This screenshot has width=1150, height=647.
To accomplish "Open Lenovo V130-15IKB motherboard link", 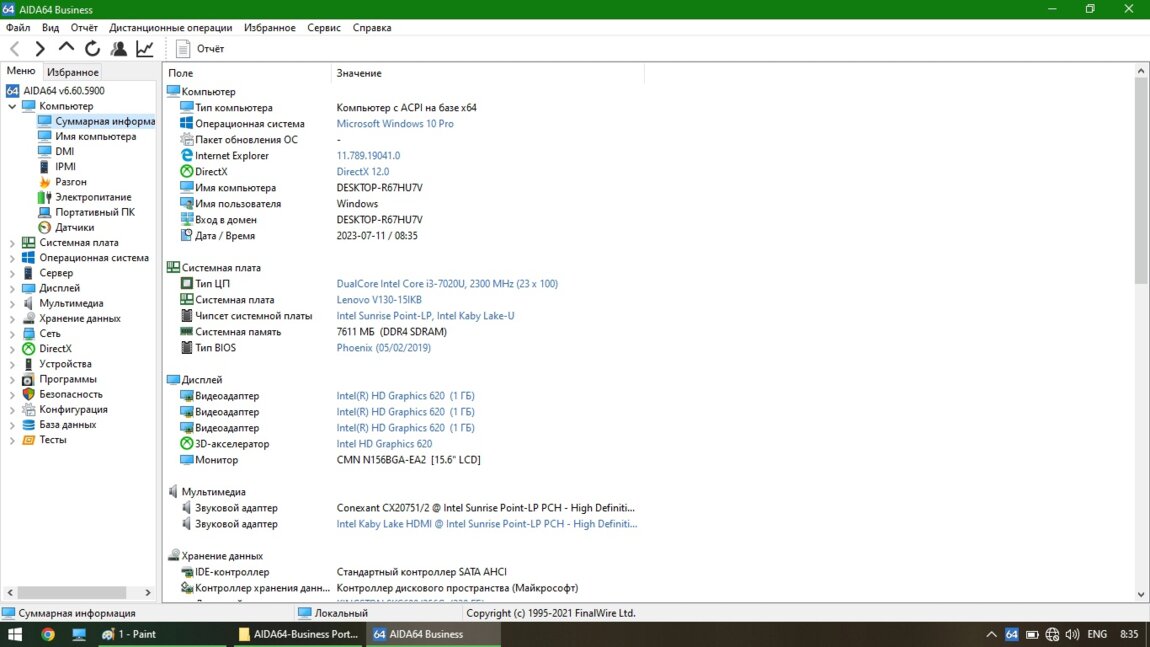I will pos(379,300).
